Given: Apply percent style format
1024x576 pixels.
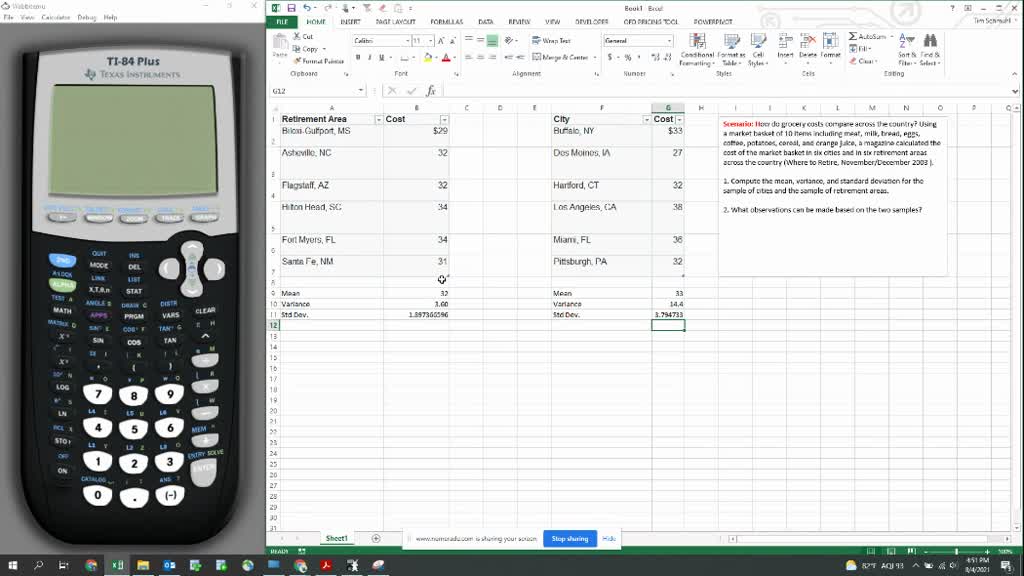Looking at the screenshot, I should [628, 57].
